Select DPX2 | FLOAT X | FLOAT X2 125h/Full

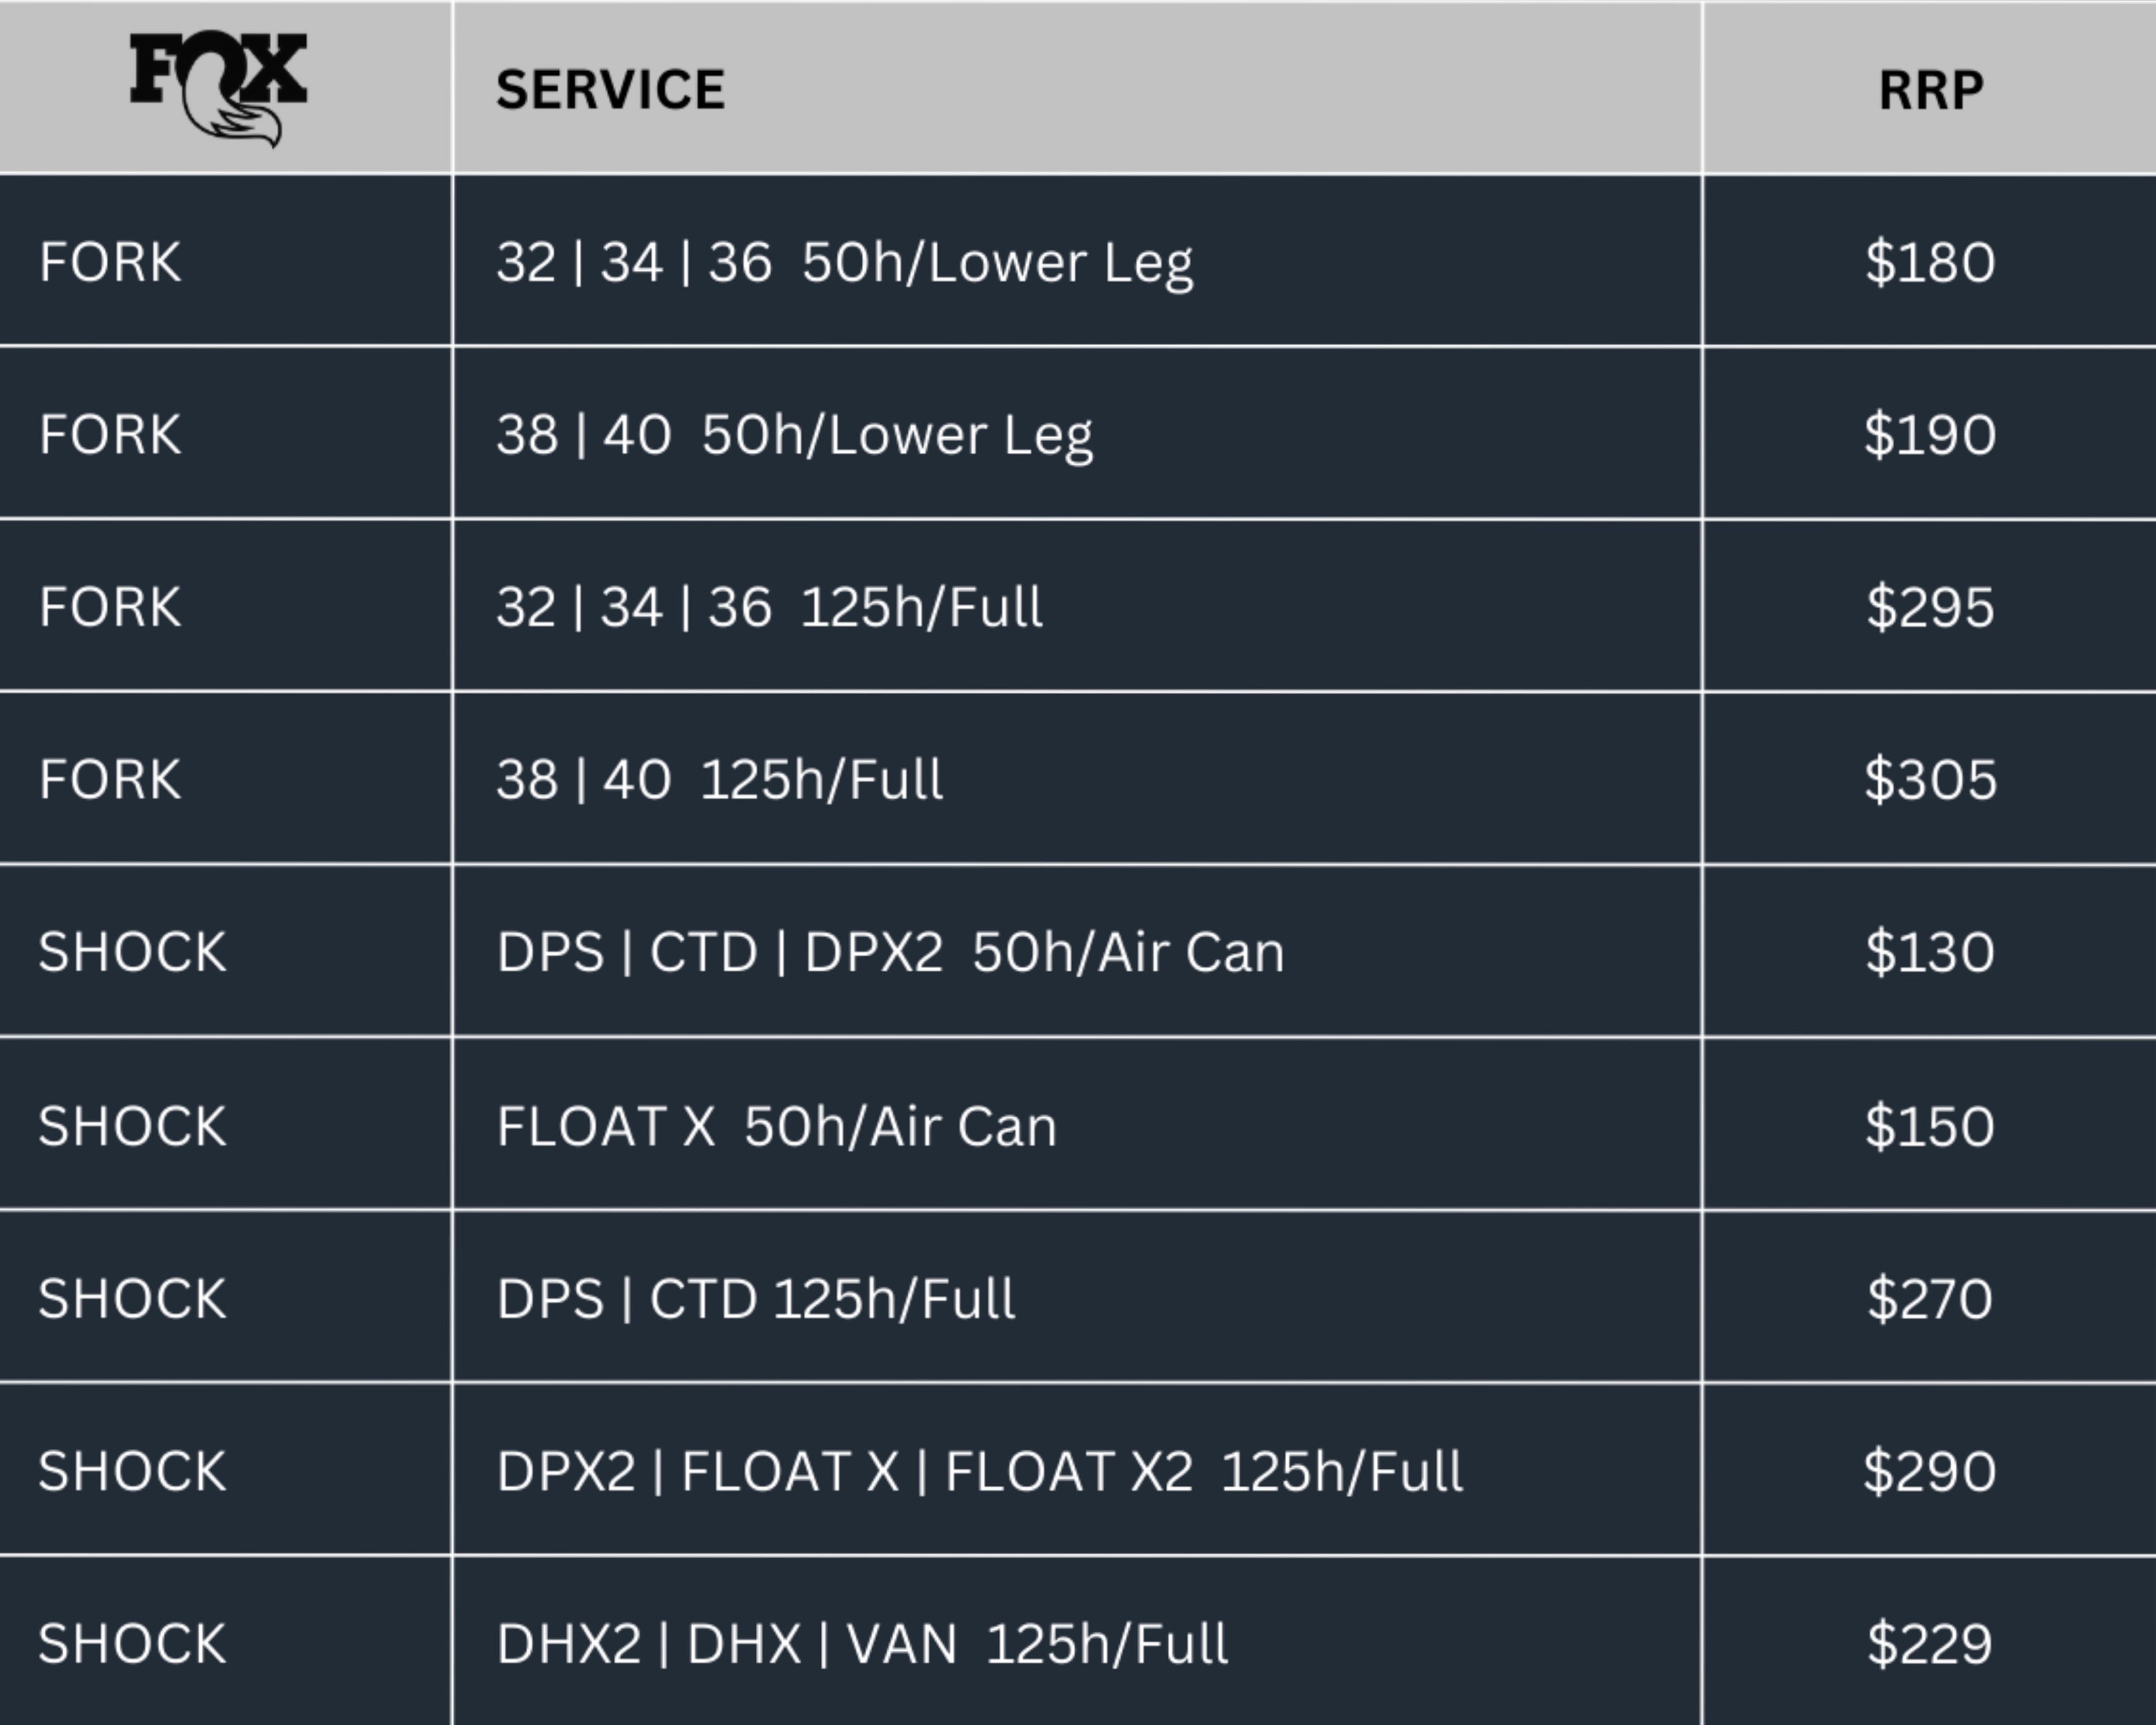[979, 1471]
